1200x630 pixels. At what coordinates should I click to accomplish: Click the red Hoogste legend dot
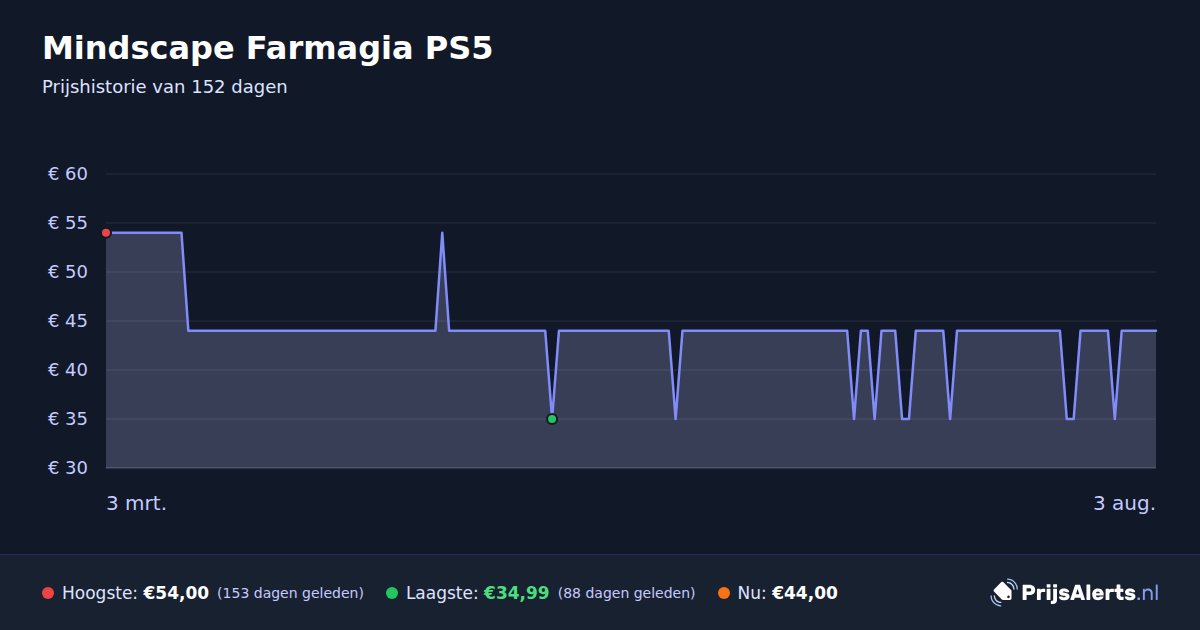tap(48, 593)
